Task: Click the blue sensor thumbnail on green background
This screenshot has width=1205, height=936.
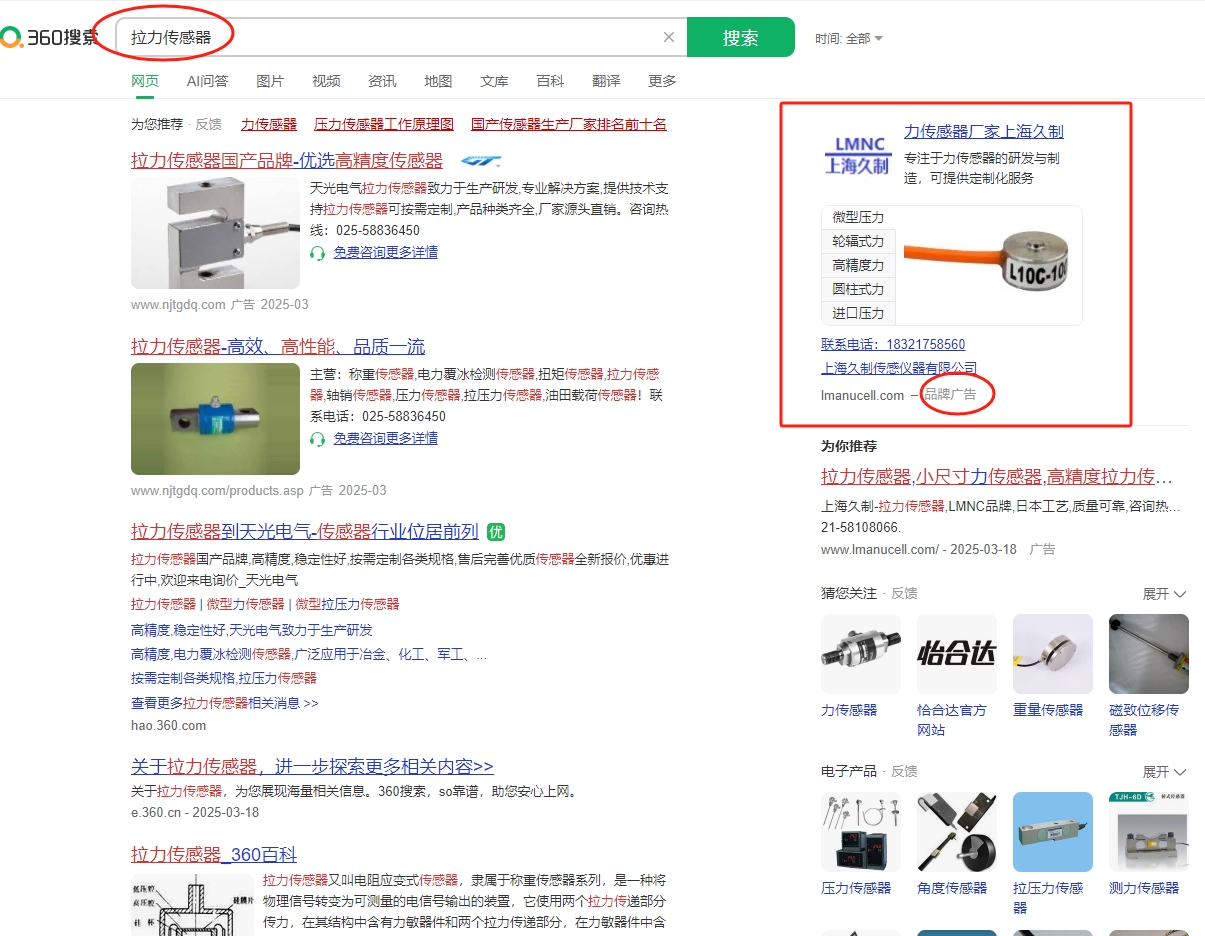Action: [215, 419]
